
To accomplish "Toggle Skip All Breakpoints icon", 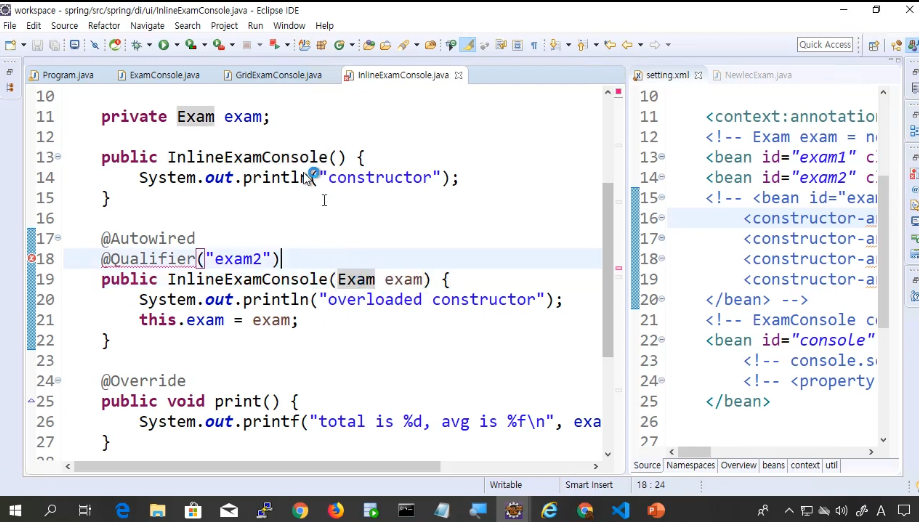I will pos(94,45).
